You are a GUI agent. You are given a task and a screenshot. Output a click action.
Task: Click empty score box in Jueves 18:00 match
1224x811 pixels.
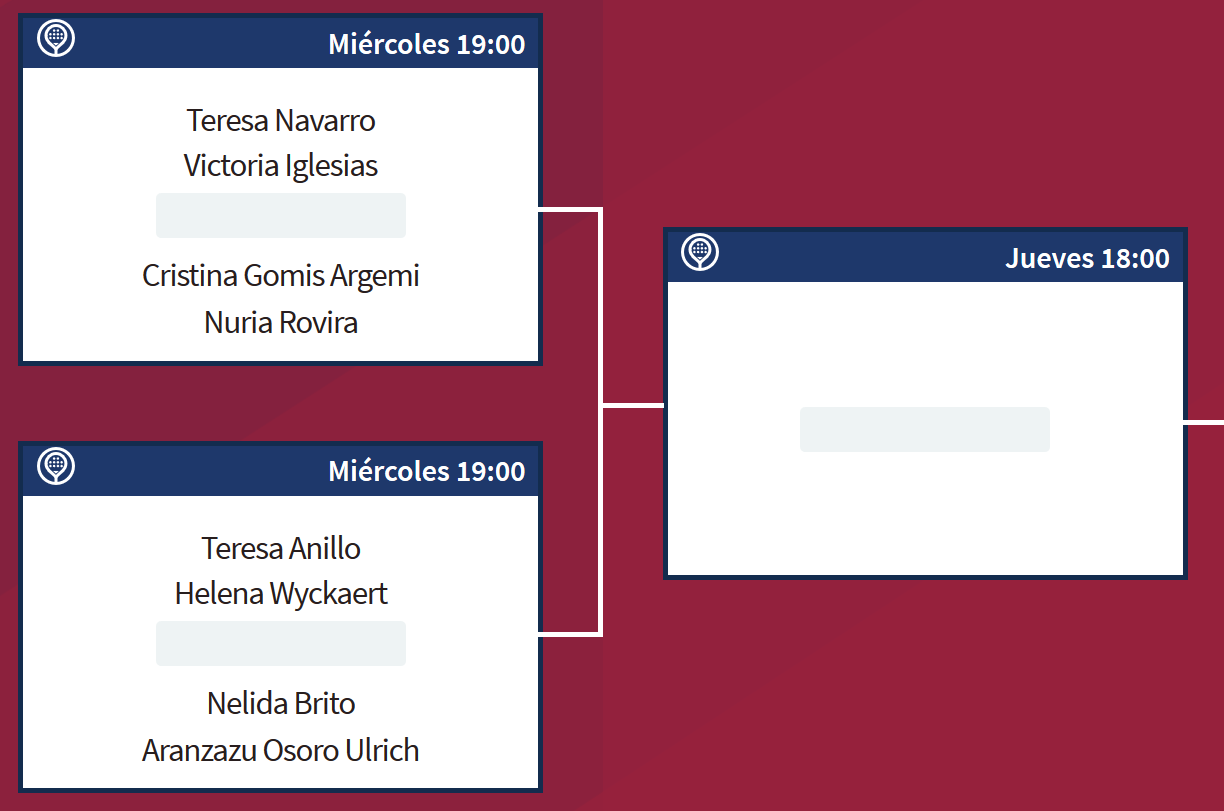[925, 430]
